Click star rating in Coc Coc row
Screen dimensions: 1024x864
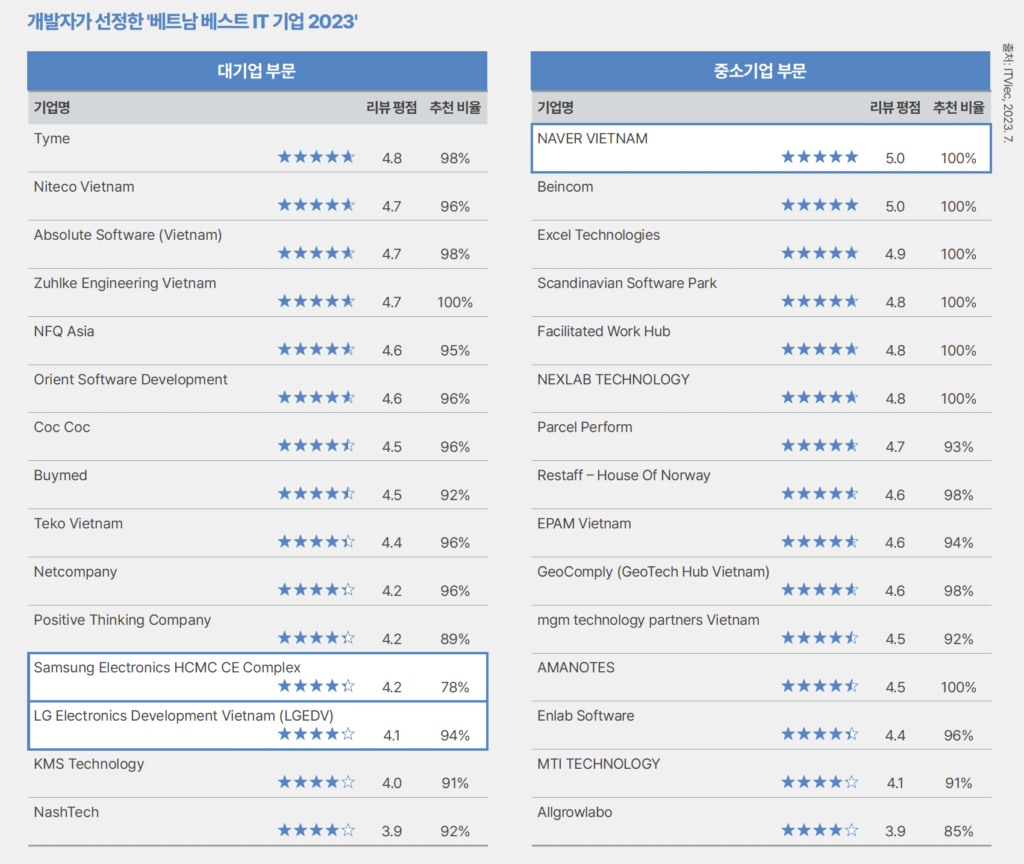click(316, 445)
